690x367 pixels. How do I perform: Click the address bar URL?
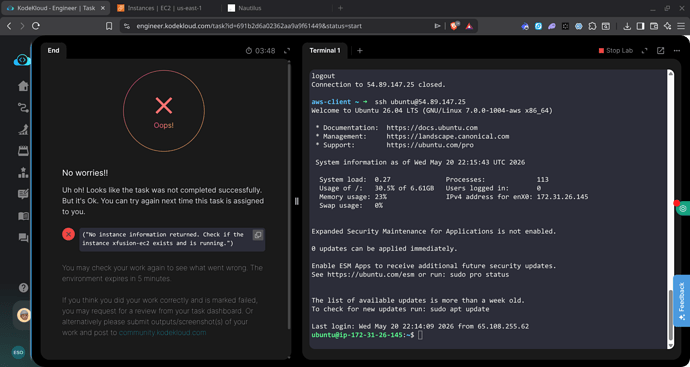tap(249, 26)
